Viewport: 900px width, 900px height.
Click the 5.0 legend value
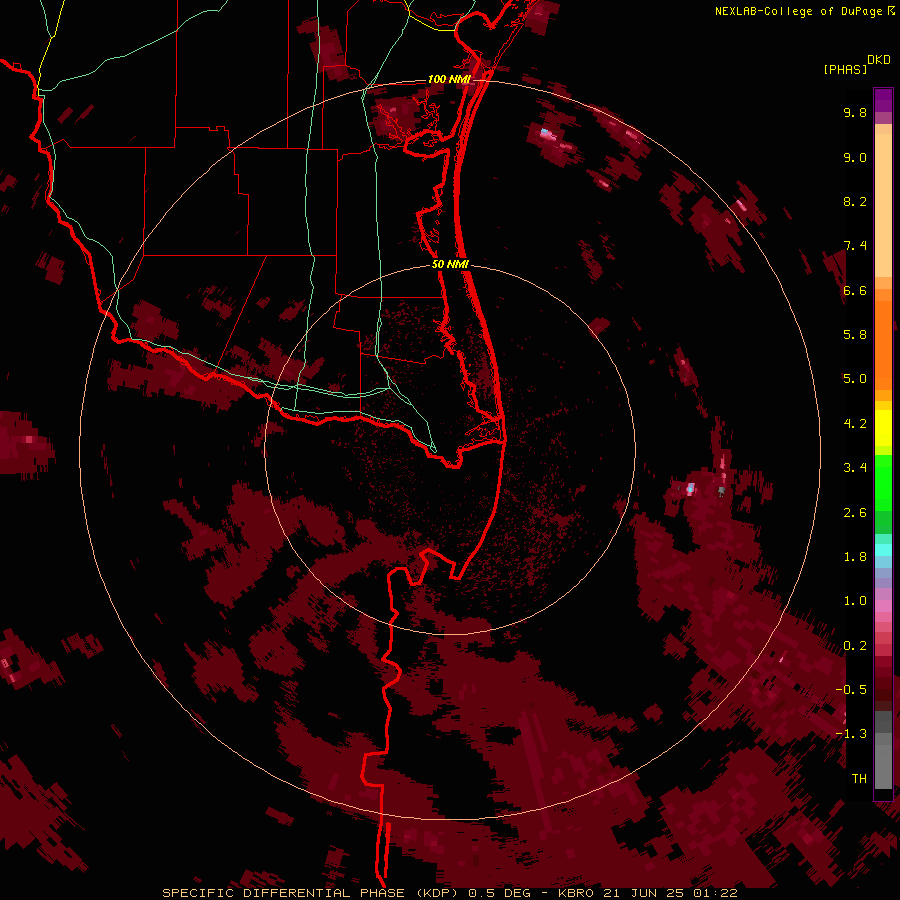(x=855, y=379)
